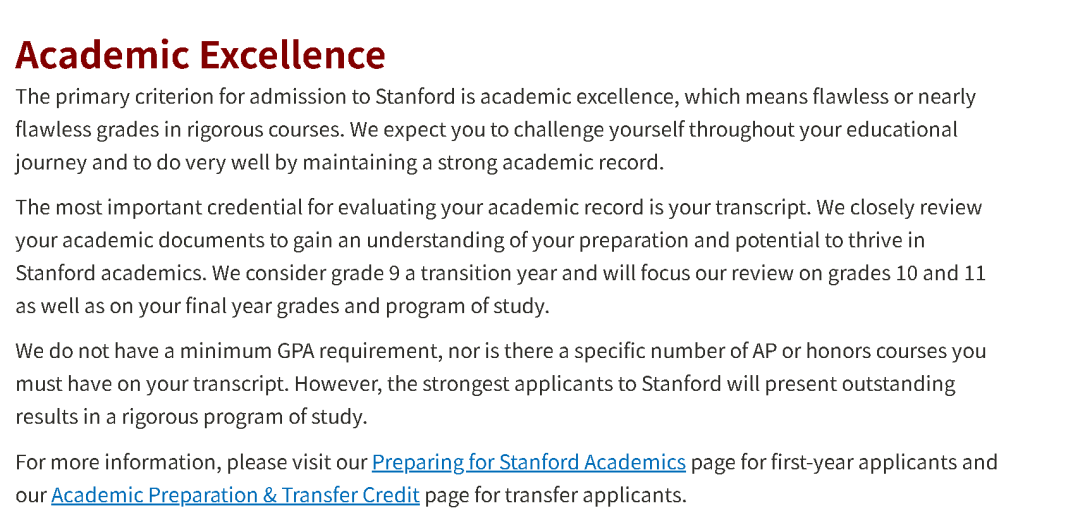Viewport: 1080px width, 525px height.
Task: Open Academic Preparation & Transfer Credit link
Action: 235,495
